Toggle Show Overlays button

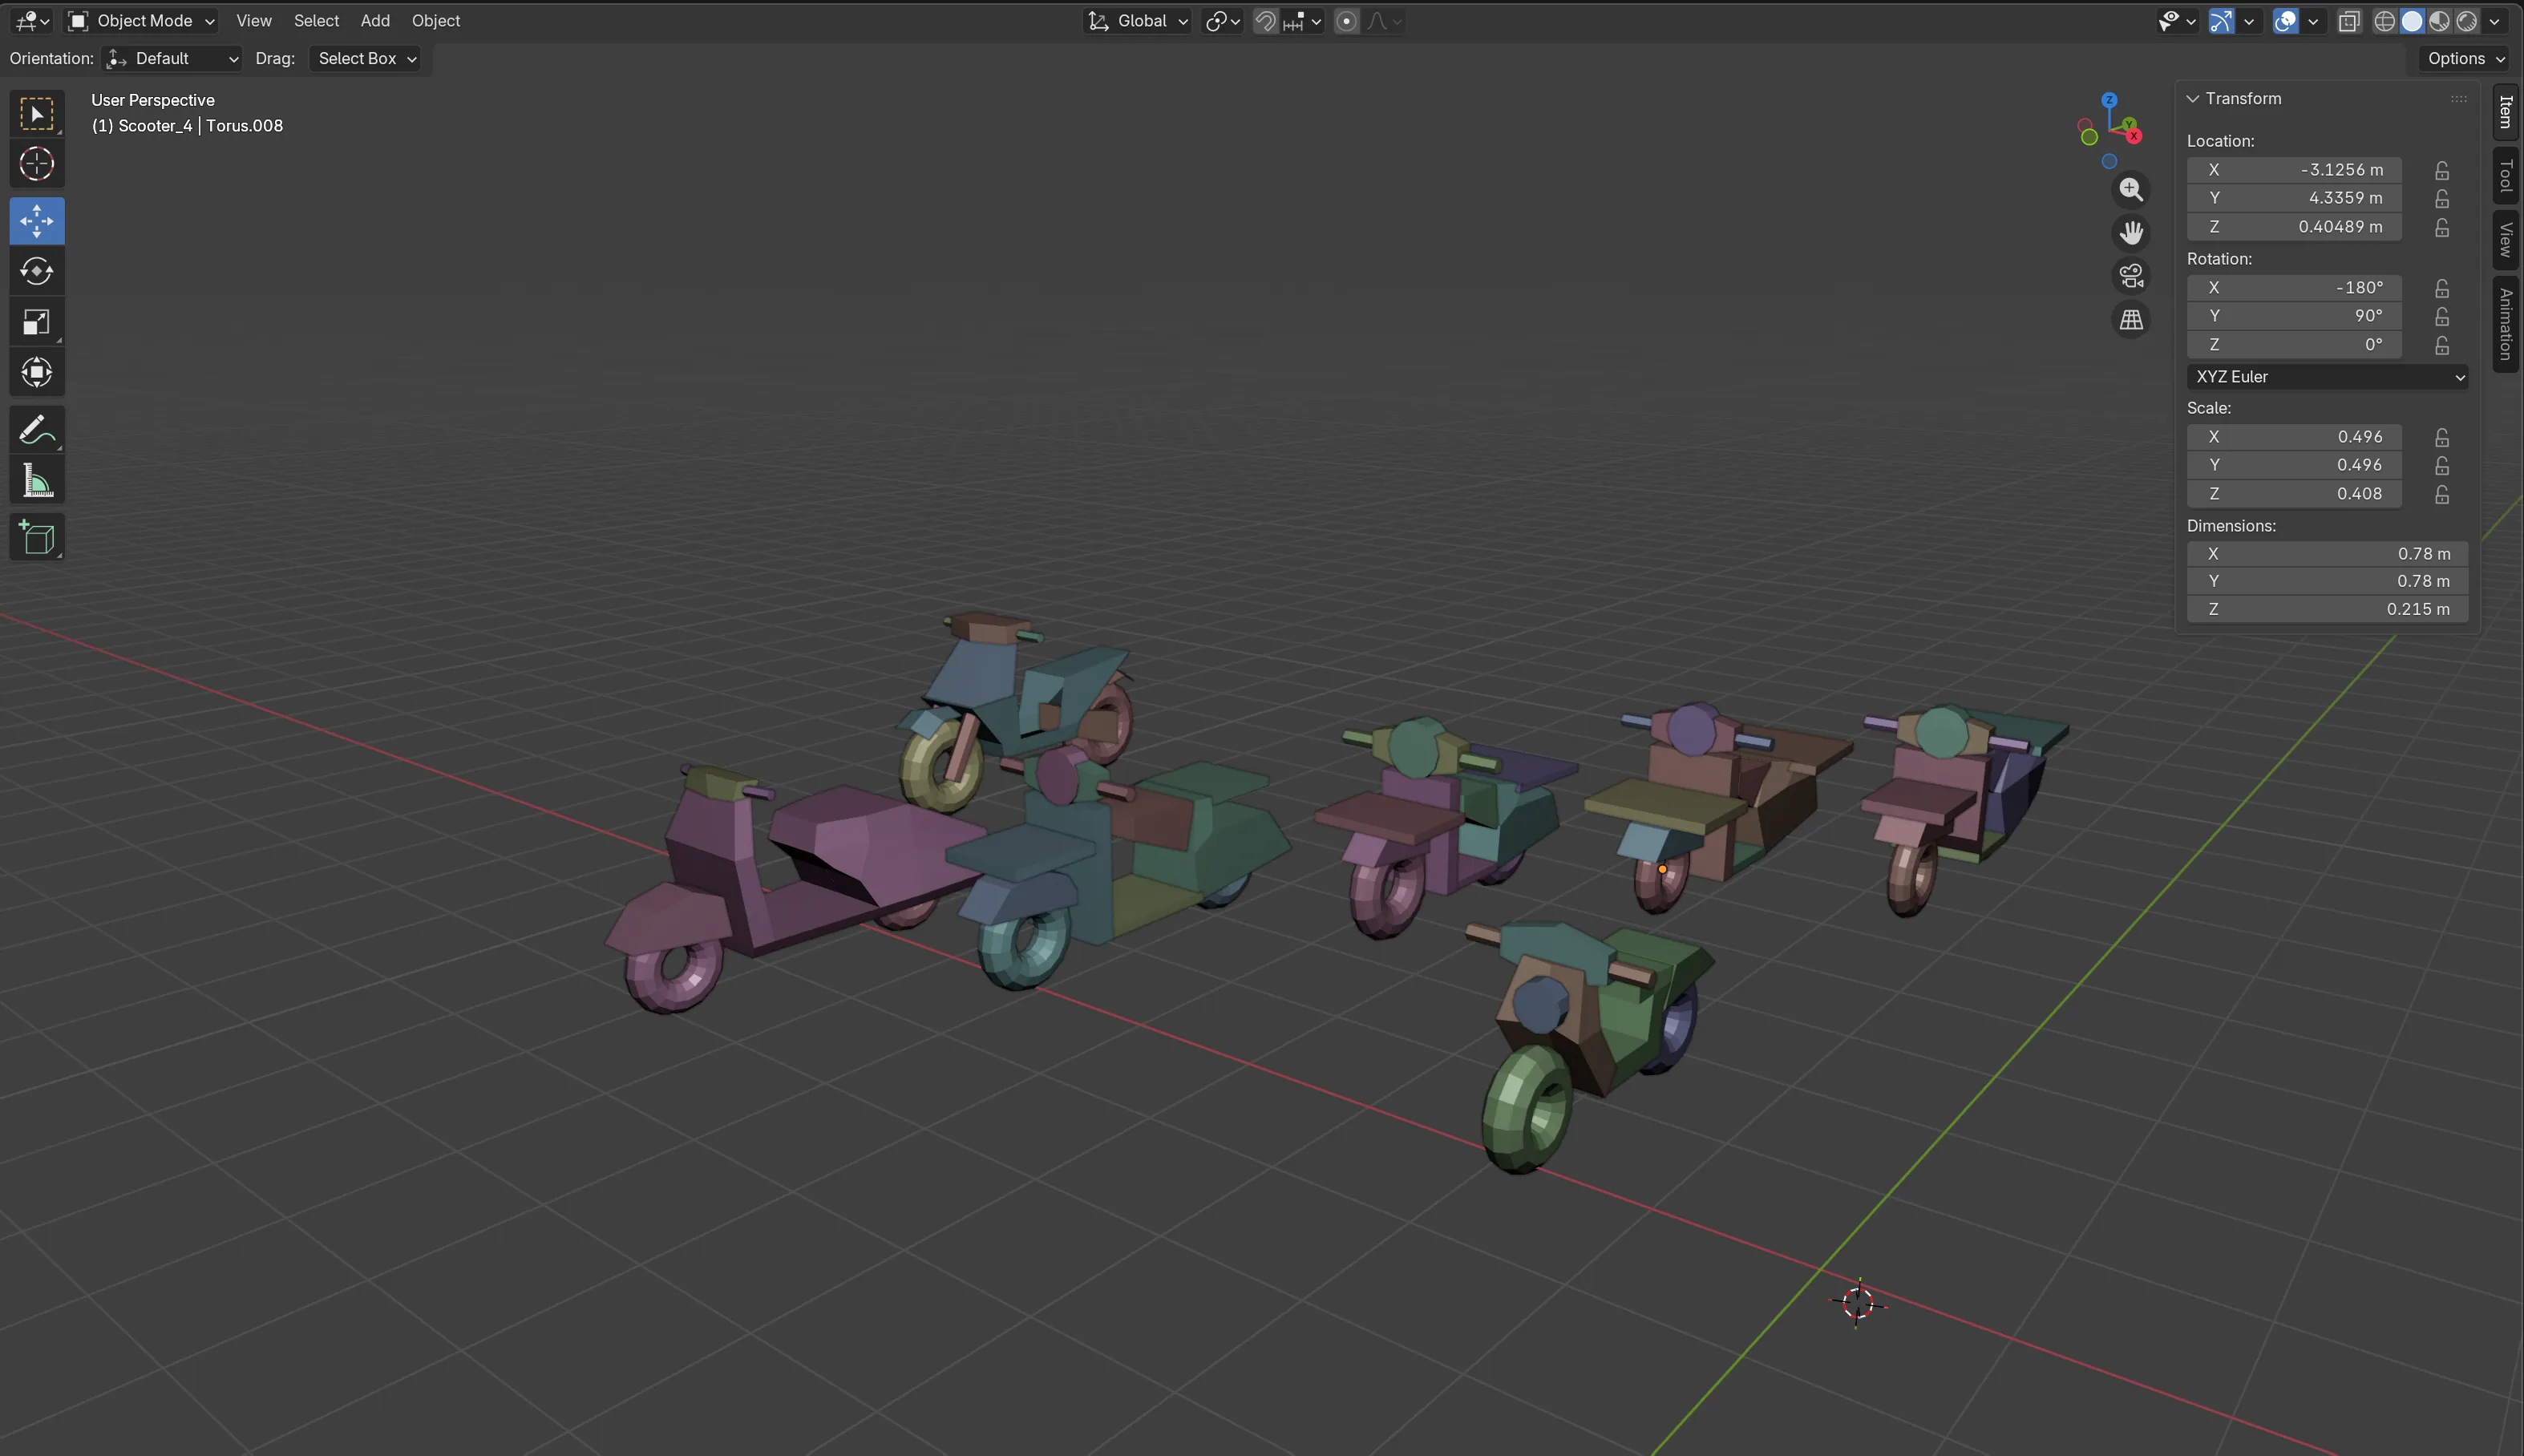(x=2285, y=21)
